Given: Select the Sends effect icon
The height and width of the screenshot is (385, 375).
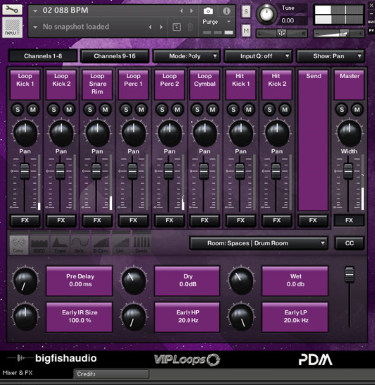Looking at the screenshot, I should [x=142, y=245].
